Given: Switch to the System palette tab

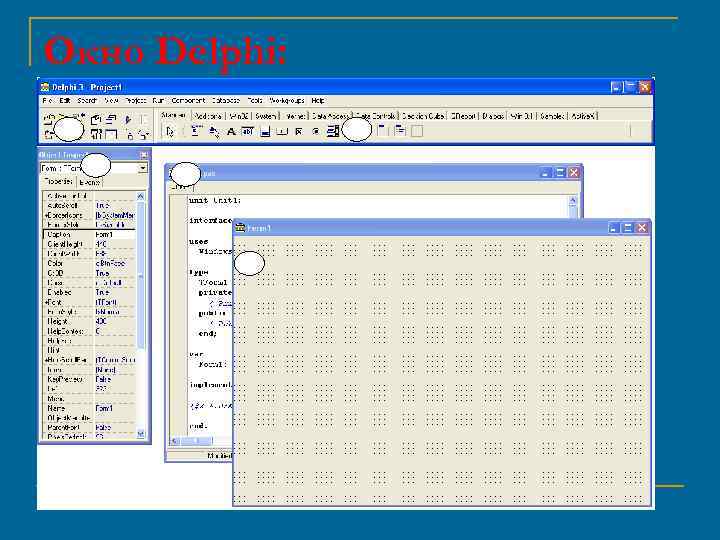Looking at the screenshot, I should [x=265, y=116].
